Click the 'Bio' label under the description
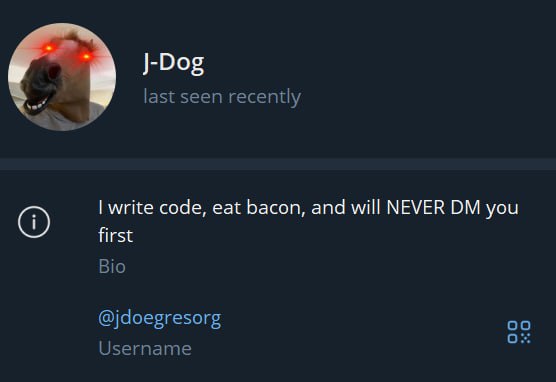The image size is (556, 382). pos(112,266)
